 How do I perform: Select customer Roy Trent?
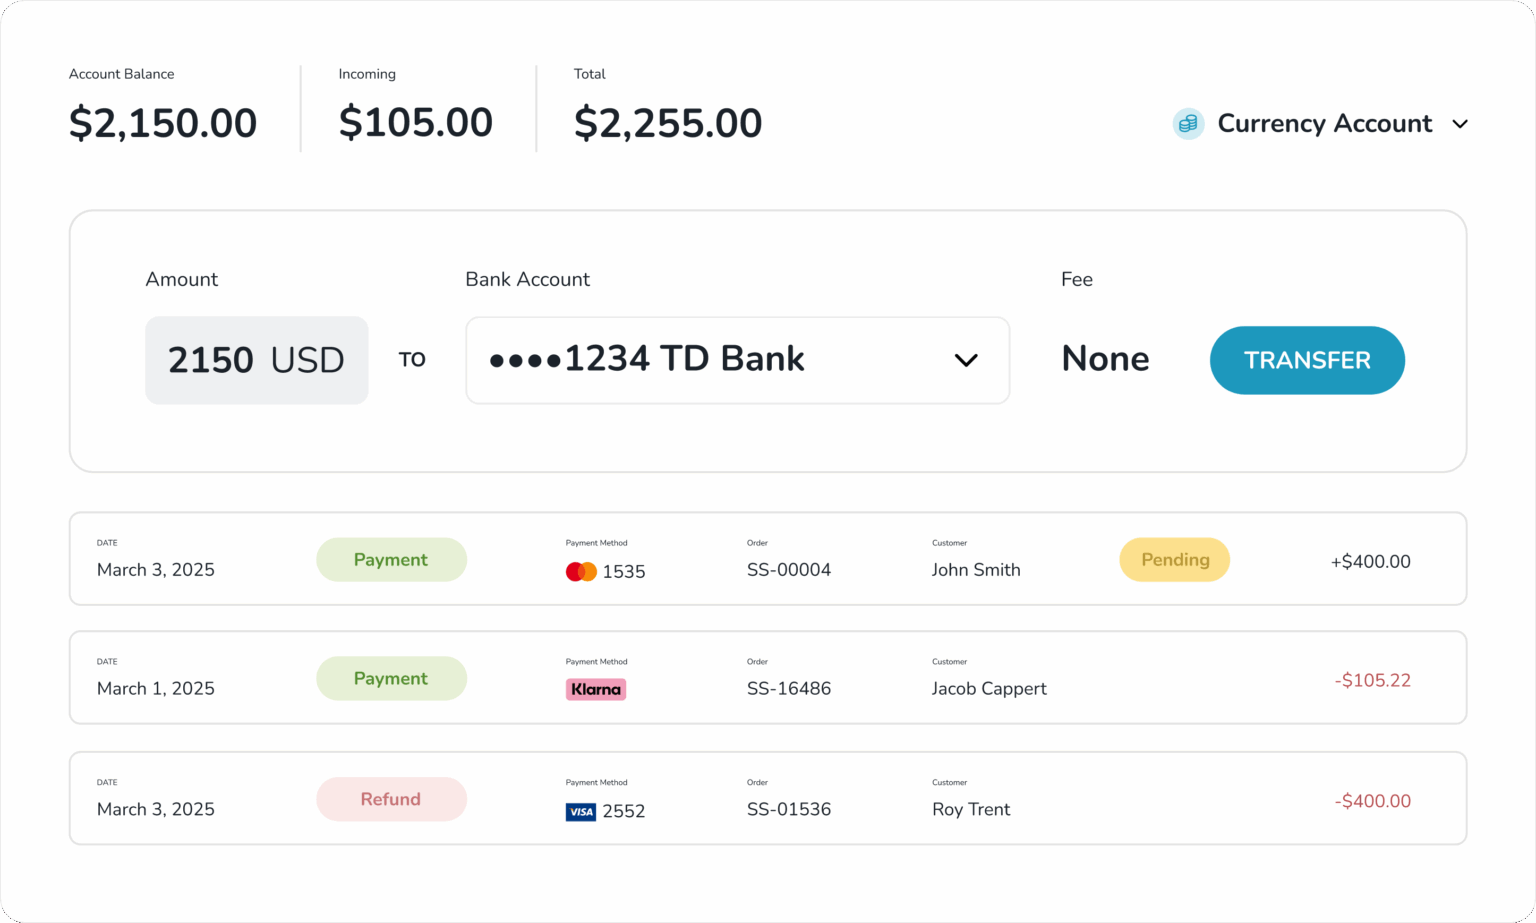click(x=971, y=810)
